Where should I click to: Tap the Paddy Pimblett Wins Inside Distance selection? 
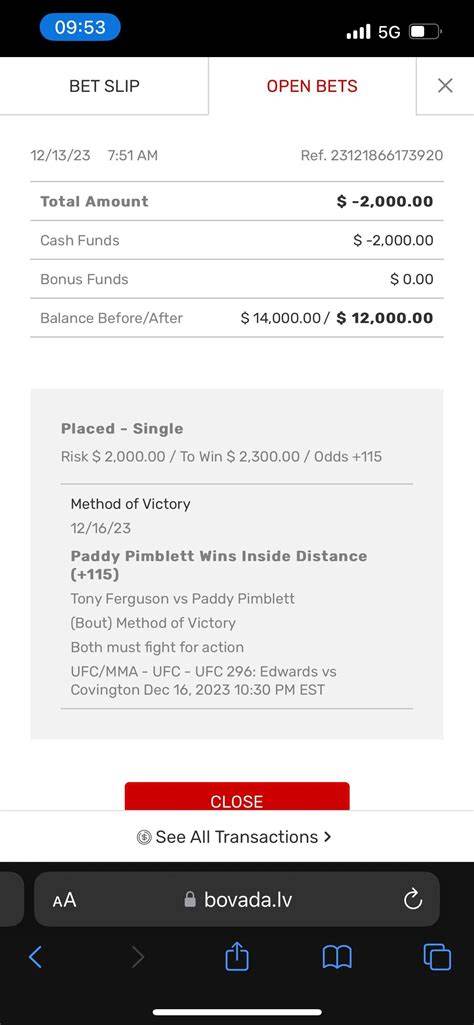pyautogui.click(x=219, y=565)
